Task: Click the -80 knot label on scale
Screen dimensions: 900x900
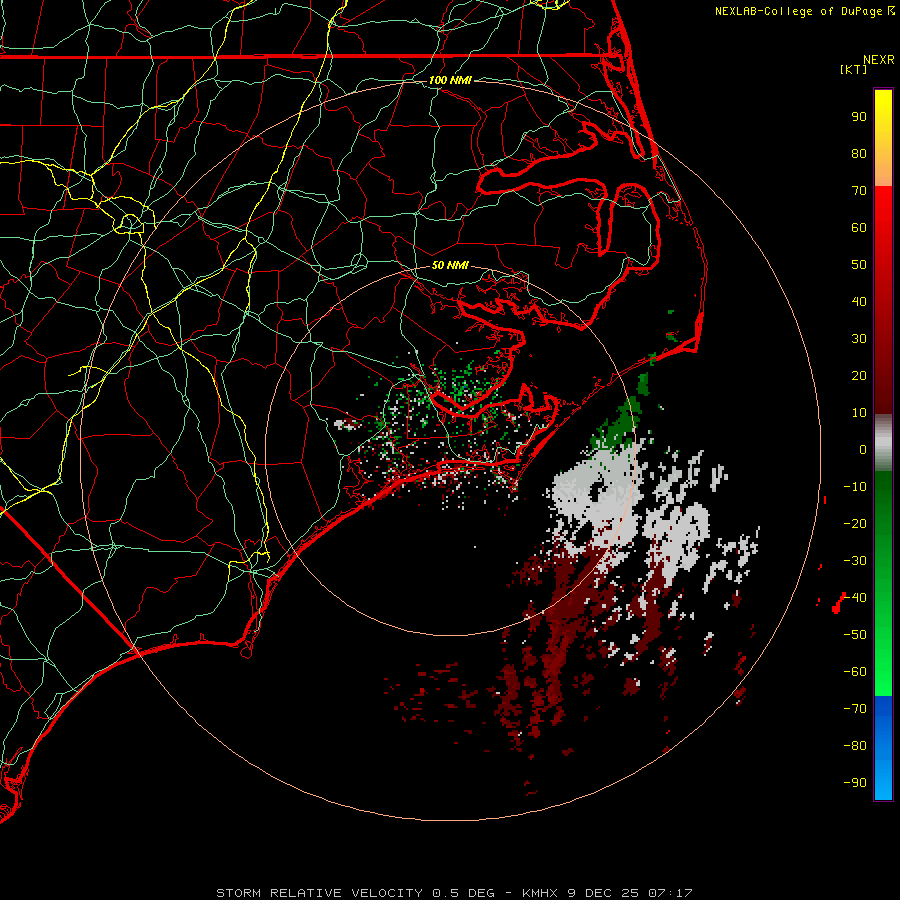Action: click(x=855, y=746)
